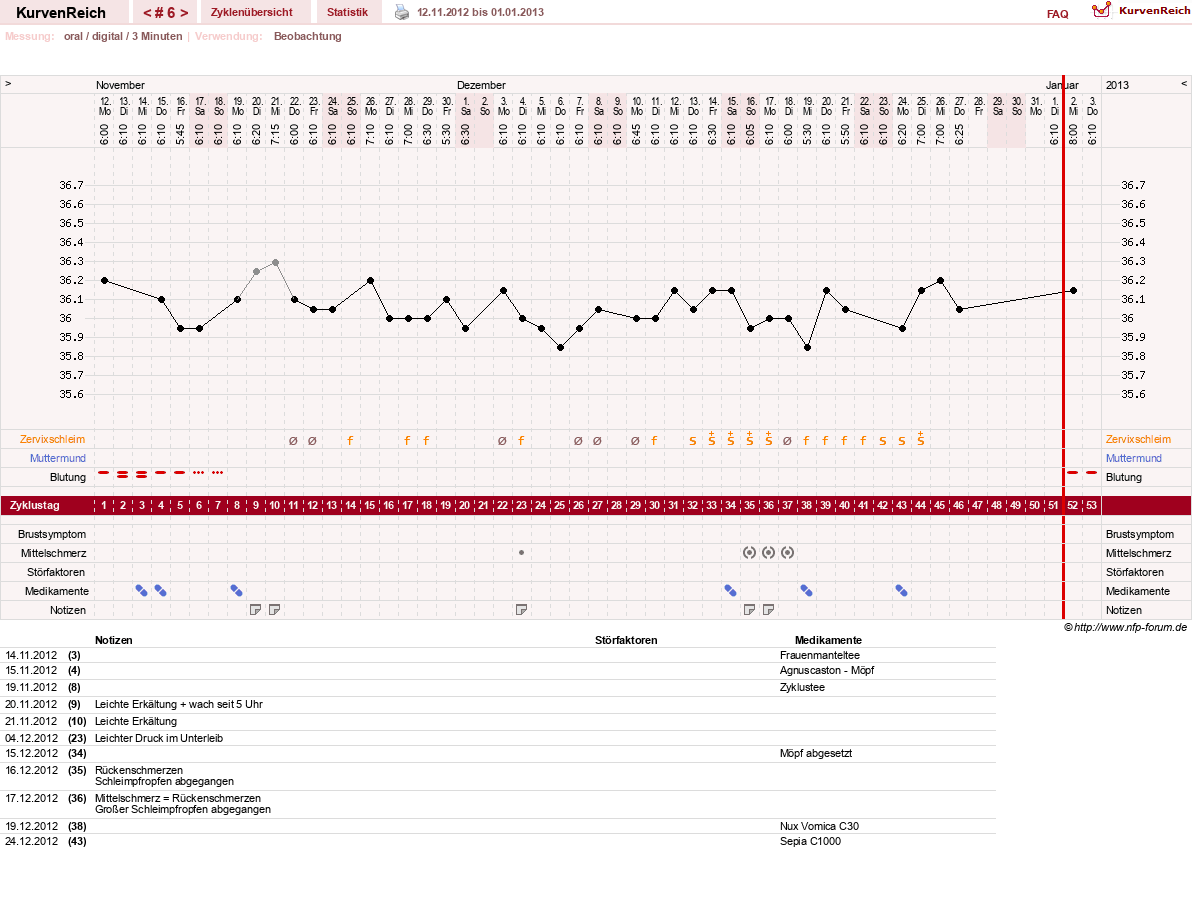The width and height of the screenshot is (1192, 907).
Task: Click the medication pill icon on cycle day 3
Action: tap(141, 591)
